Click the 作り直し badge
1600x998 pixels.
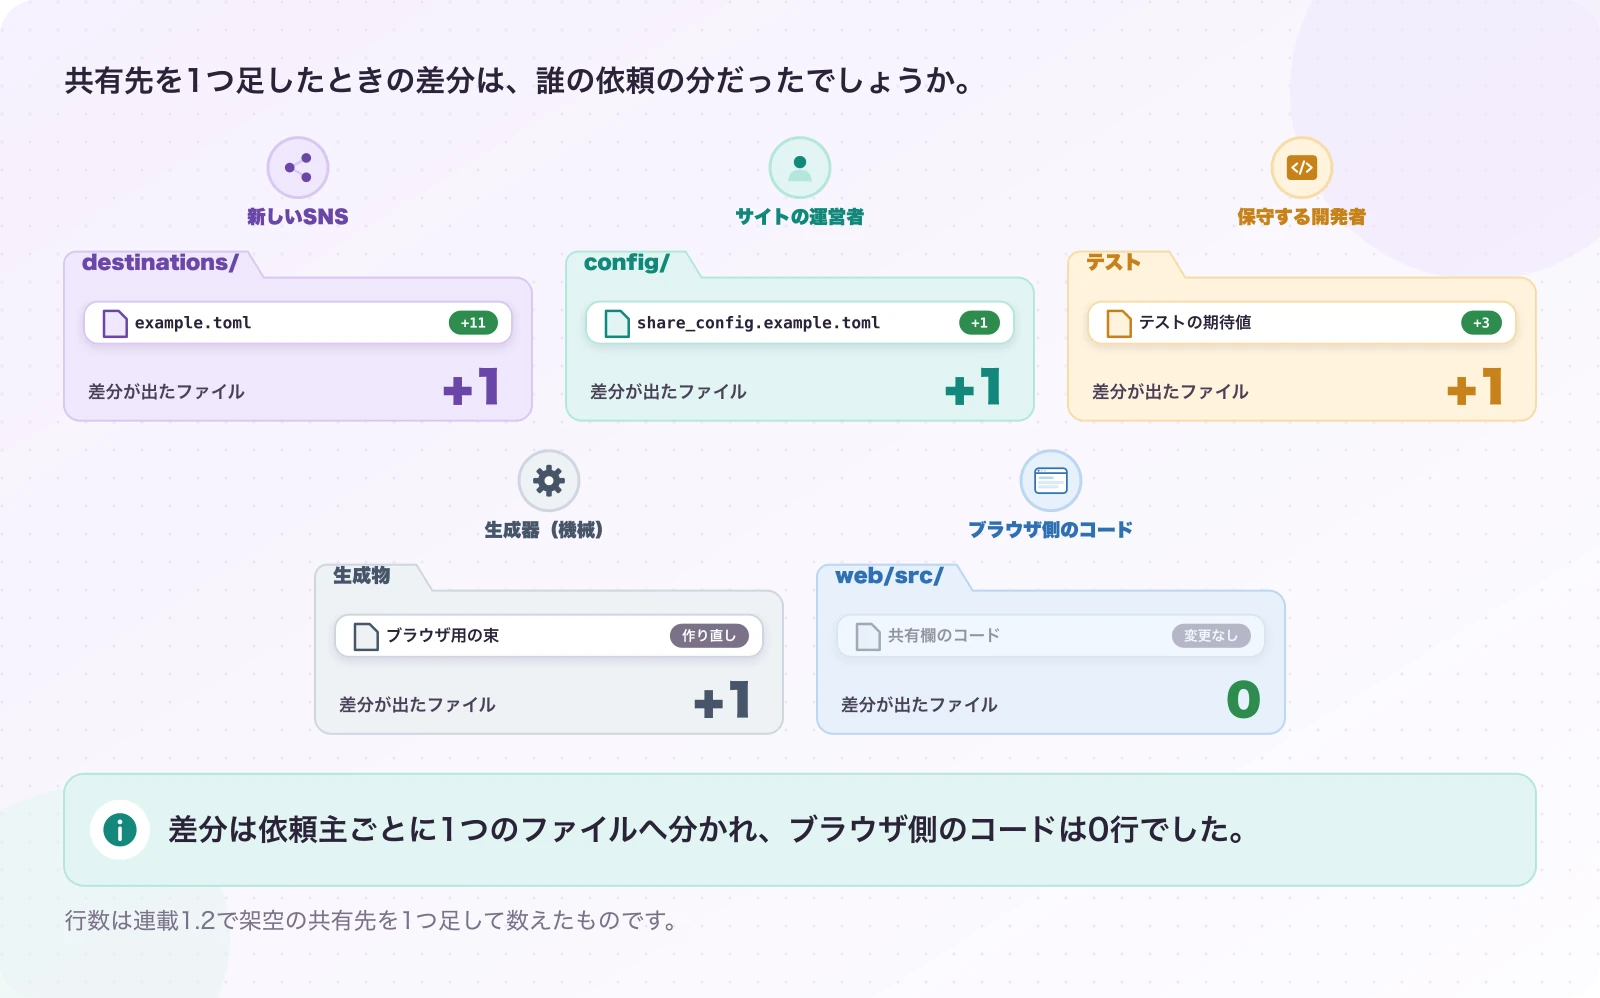(709, 636)
